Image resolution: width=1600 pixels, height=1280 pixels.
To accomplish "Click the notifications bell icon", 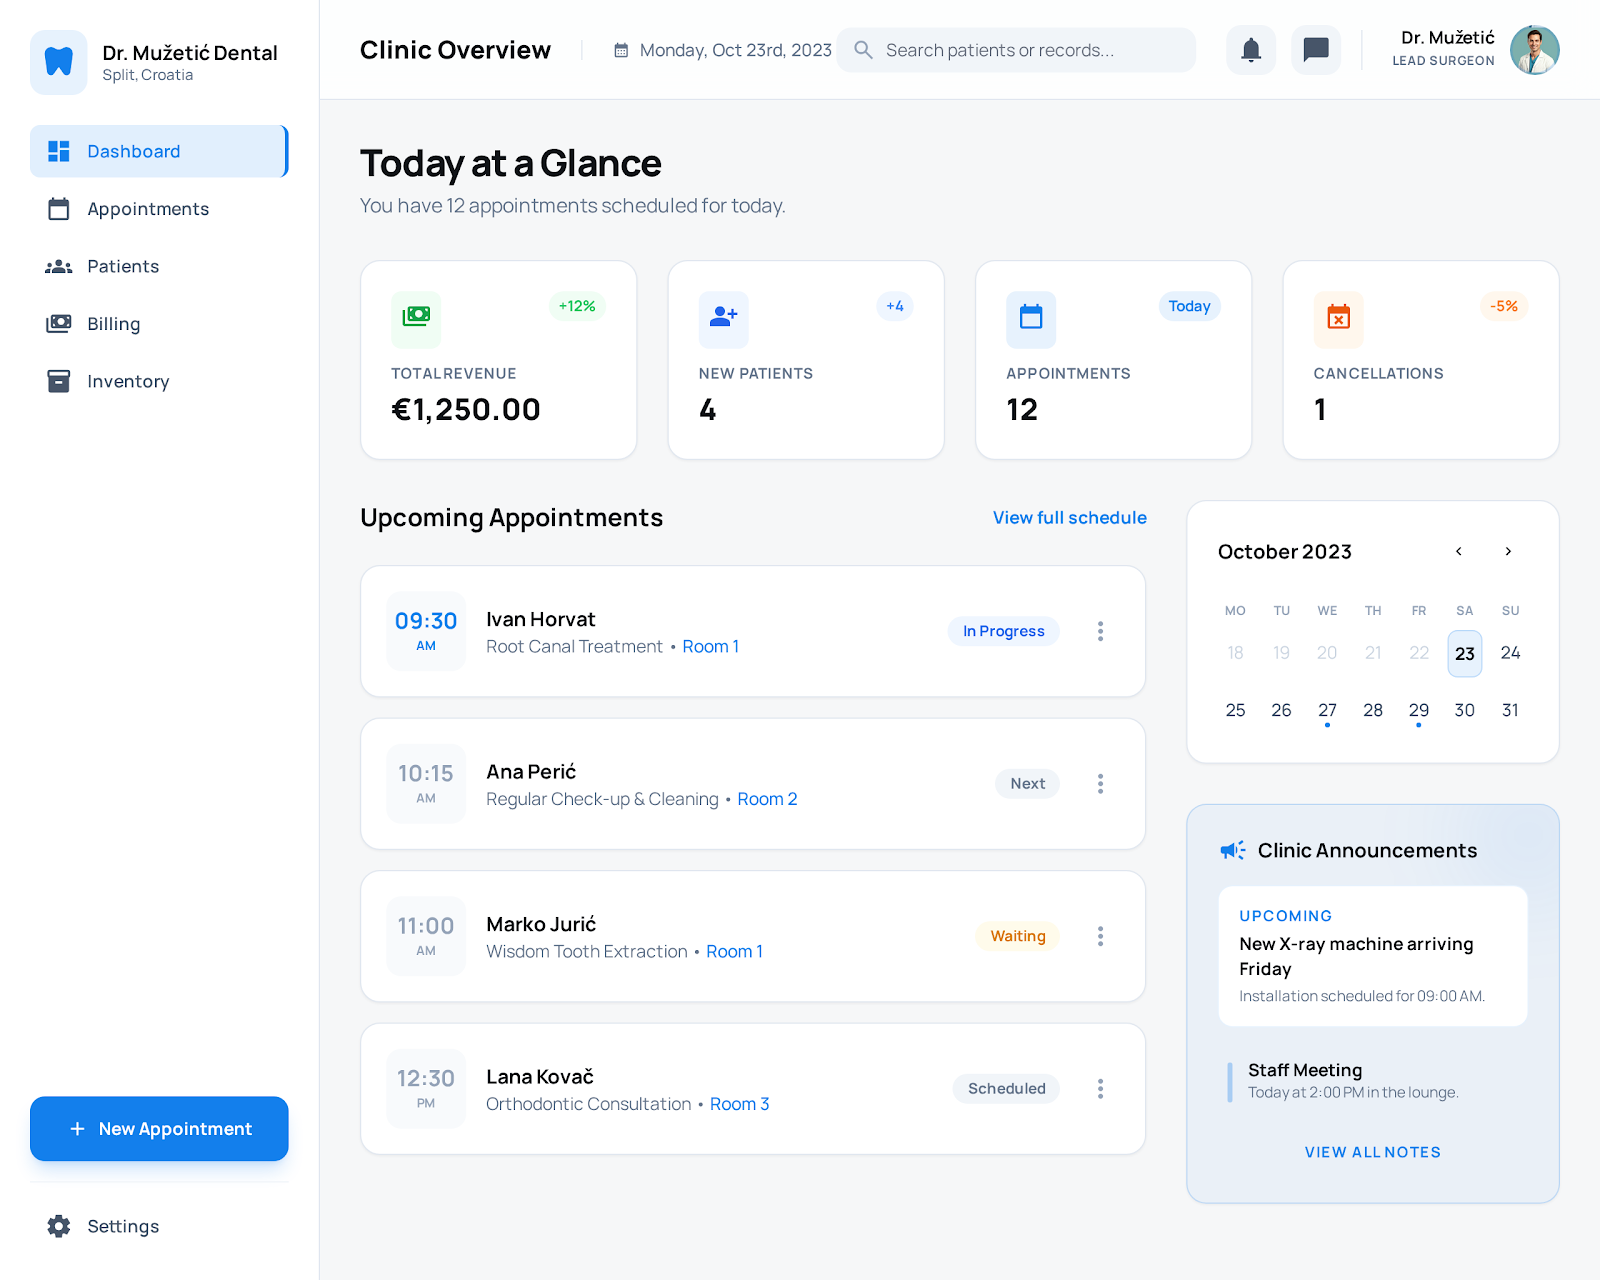I will [1250, 50].
